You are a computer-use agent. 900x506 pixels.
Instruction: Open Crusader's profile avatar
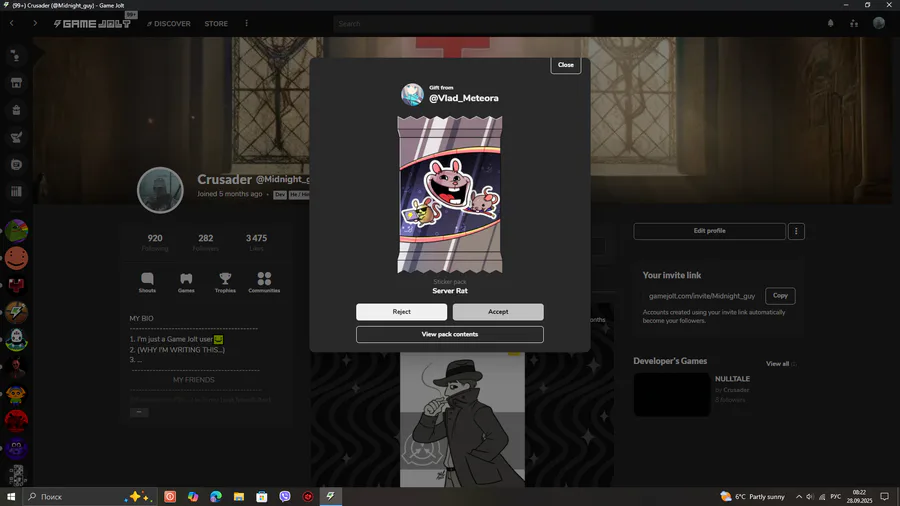(x=160, y=190)
